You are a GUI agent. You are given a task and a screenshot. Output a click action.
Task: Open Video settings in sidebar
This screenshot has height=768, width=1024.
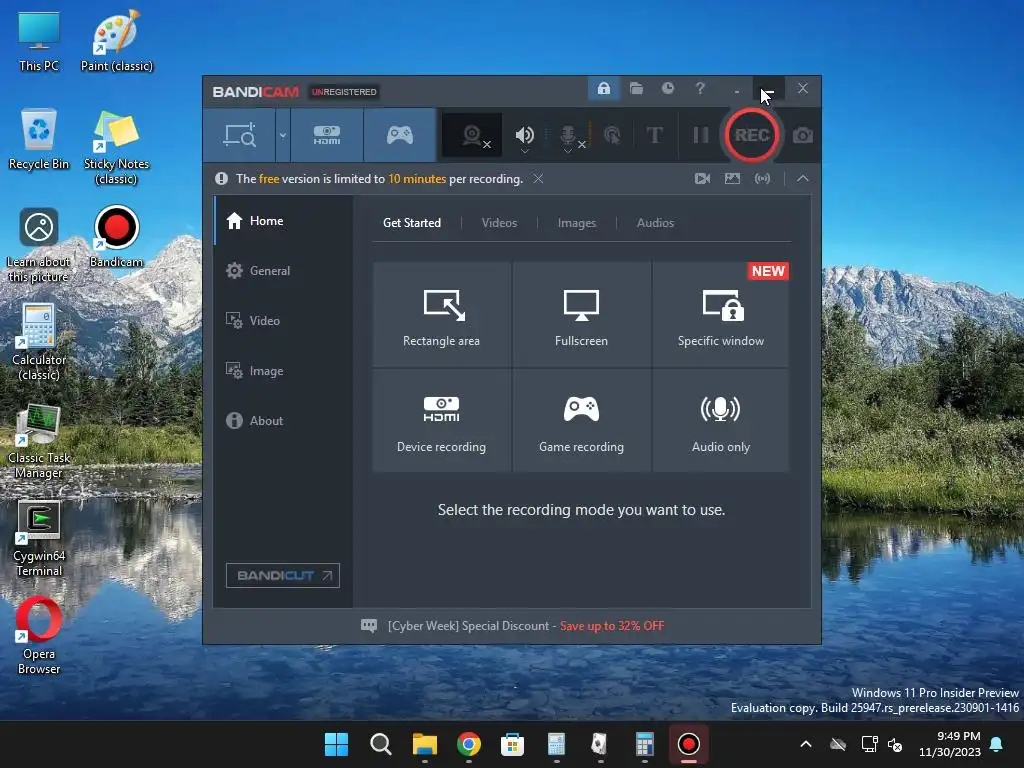(x=283, y=321)
